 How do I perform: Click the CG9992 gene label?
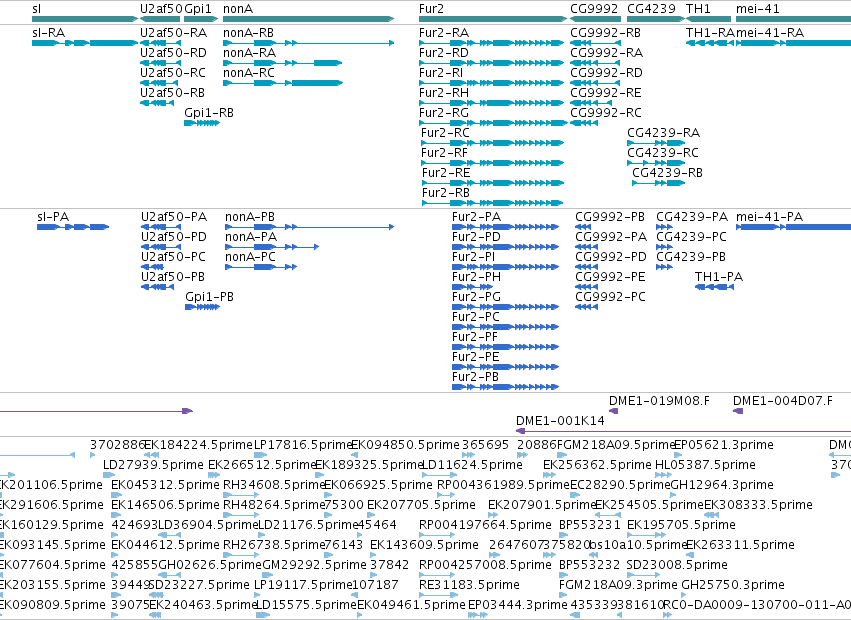pyautogui.click(x=594, y=9)
